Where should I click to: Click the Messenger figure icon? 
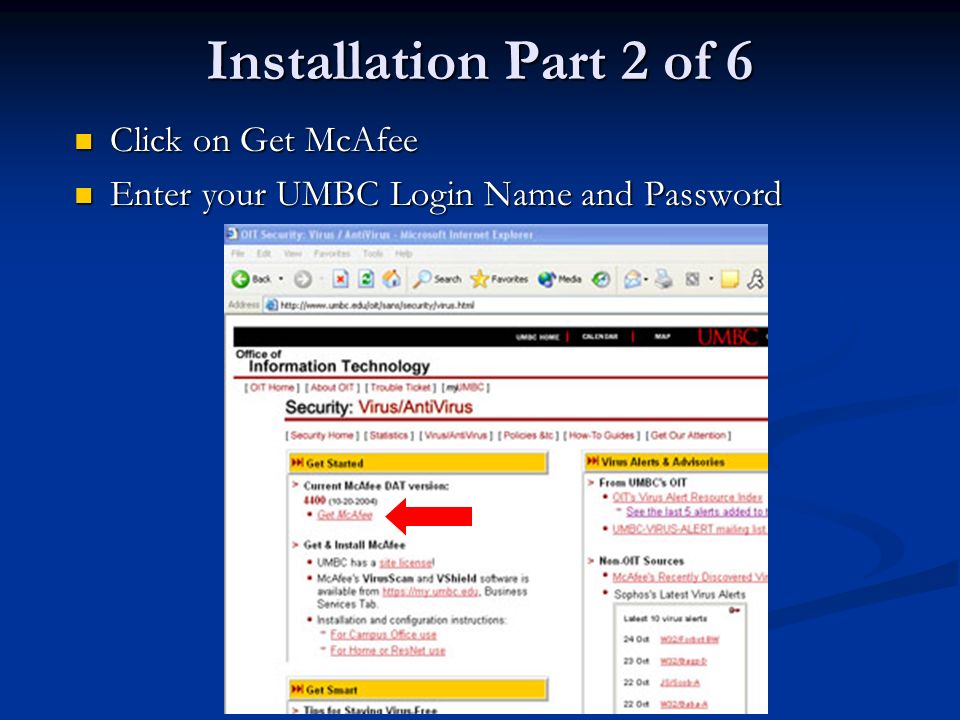pyautogui.click(x=756, y=279)
